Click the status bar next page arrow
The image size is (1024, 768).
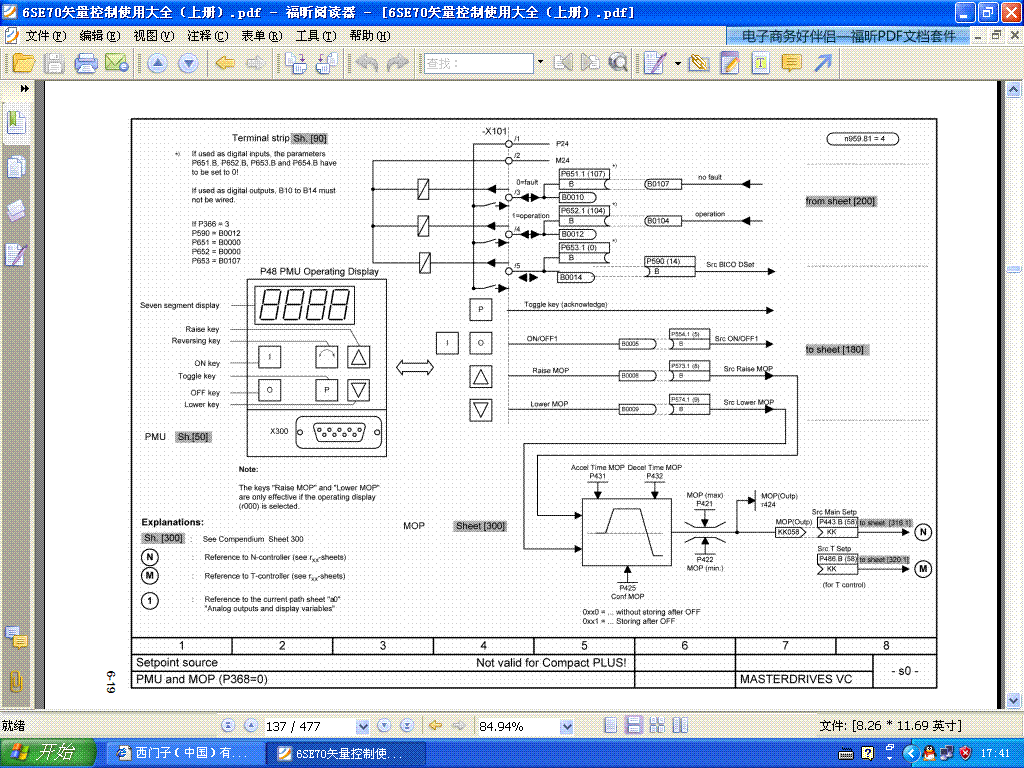(384, 726)
